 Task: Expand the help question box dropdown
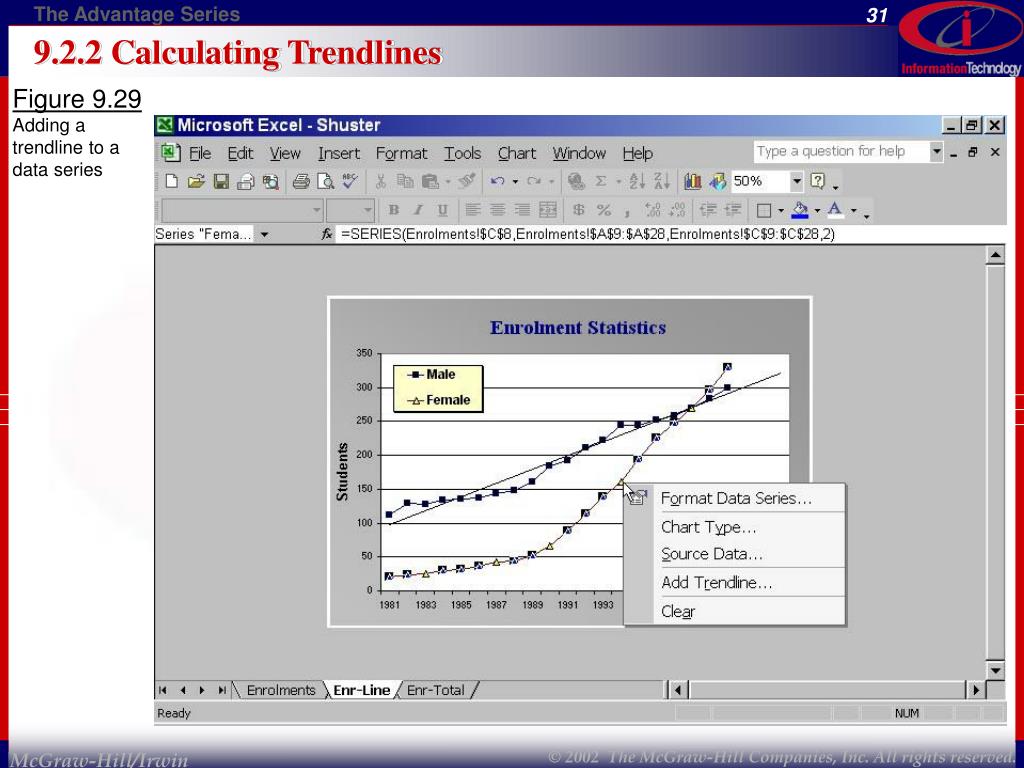936,152
